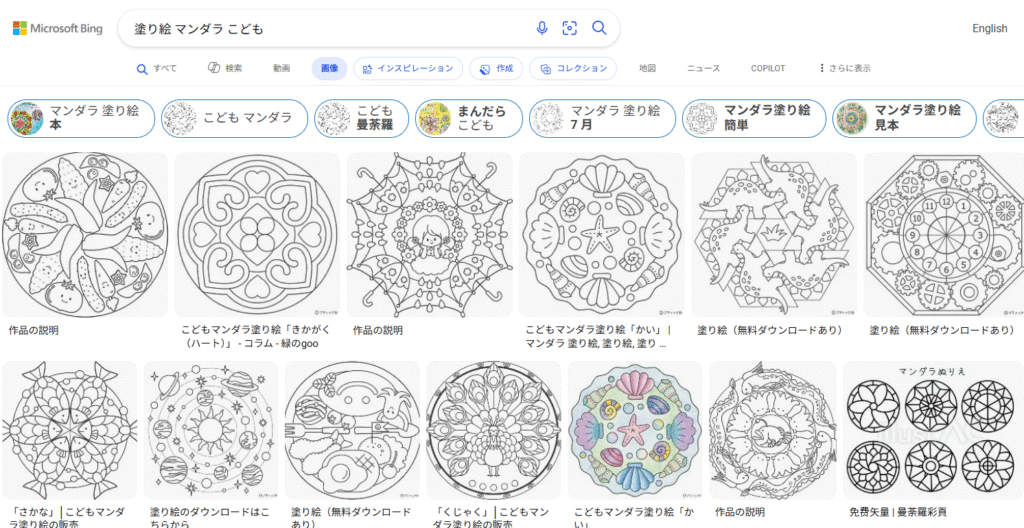Open the 作成 image creator tab
This screenshot has height=528, width=1024.
[x=496, y=68]
